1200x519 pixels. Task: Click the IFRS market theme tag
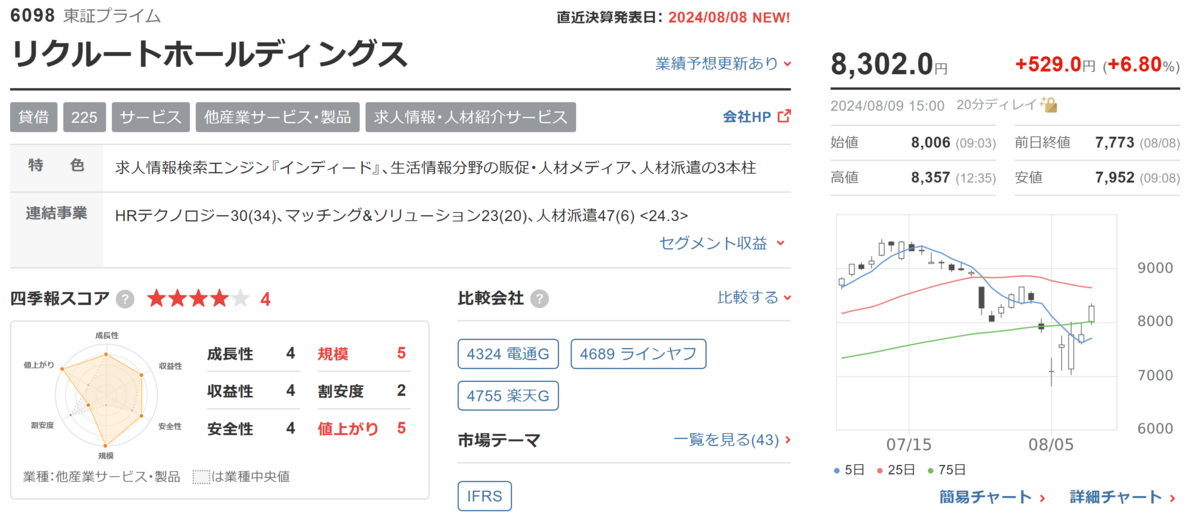[485, 495]
